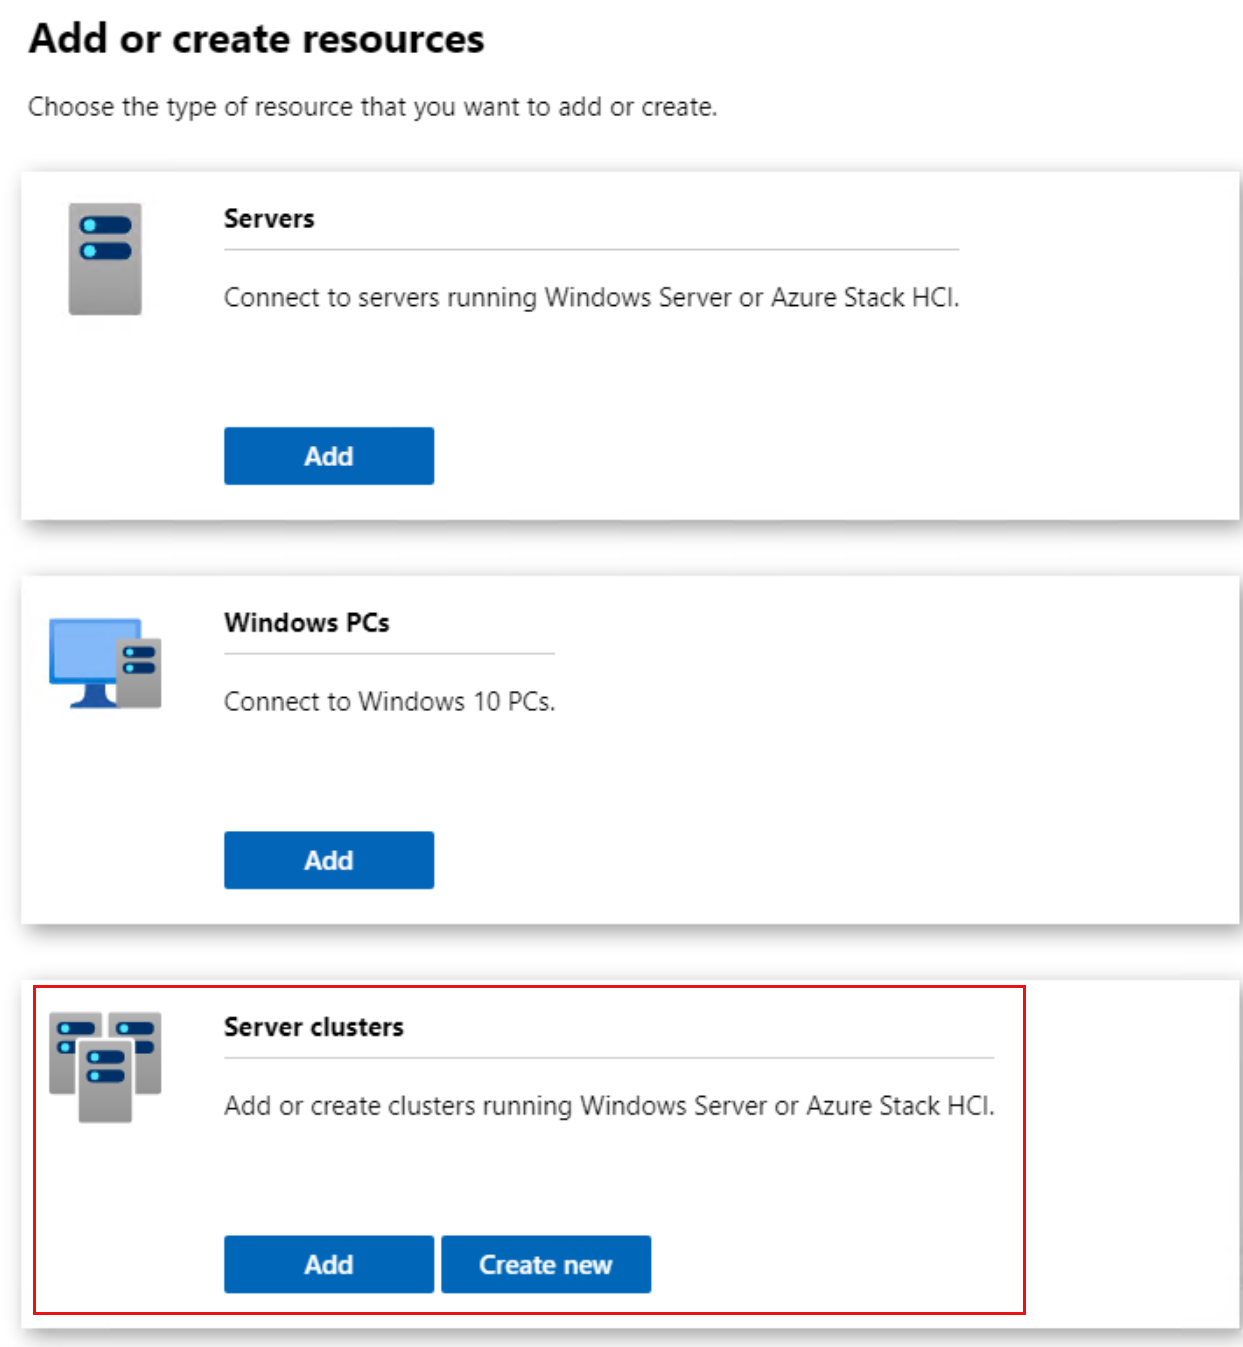
Task: Create a new server cluster
Action: (545, 1264)
